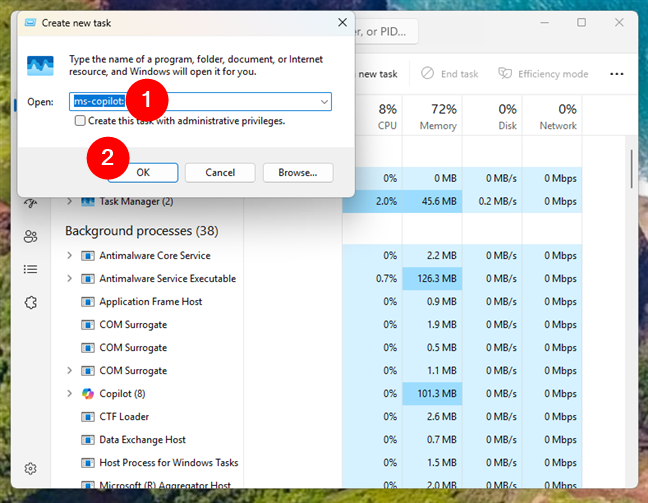Open the Details page list icon in sidebar
Image resolution: width=648 pixels, height=503 pixels.
31,269
